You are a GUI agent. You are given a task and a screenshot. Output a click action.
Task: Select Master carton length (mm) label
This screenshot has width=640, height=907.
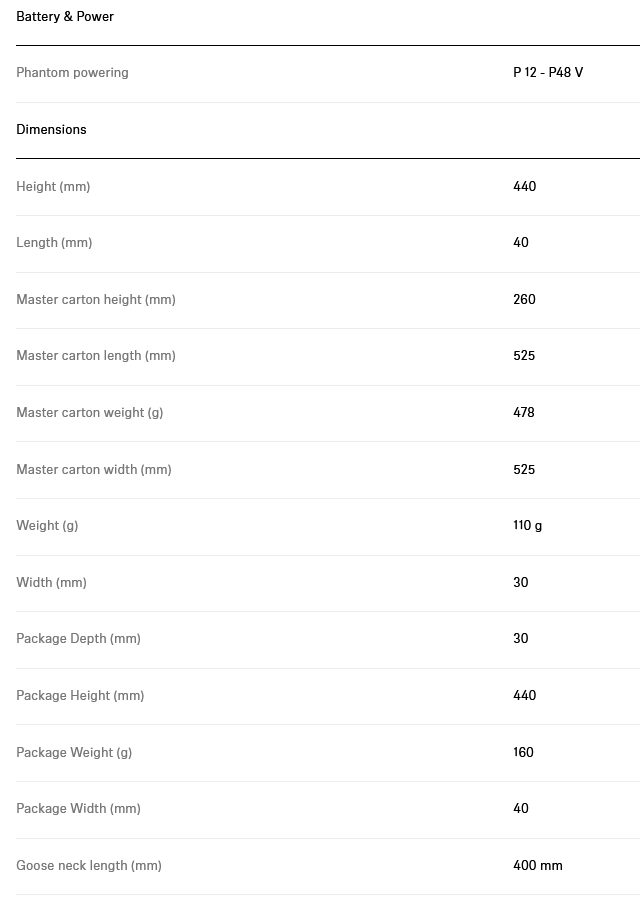96,356
